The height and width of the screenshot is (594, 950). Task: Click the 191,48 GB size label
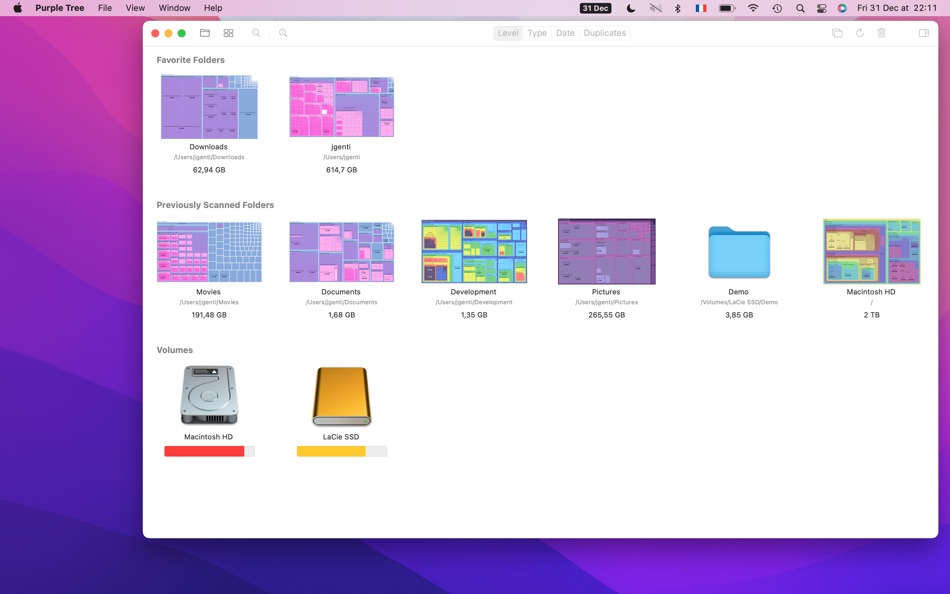(x=209, y=315)
